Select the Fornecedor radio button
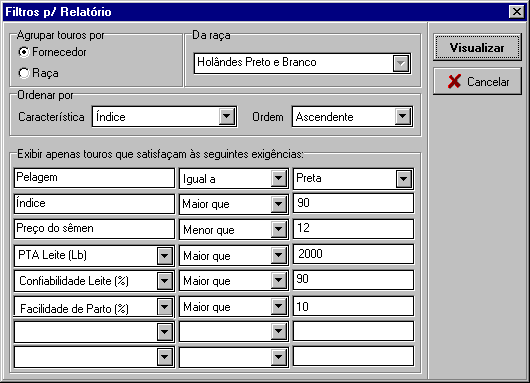530x383 pixels. (24, 52)
